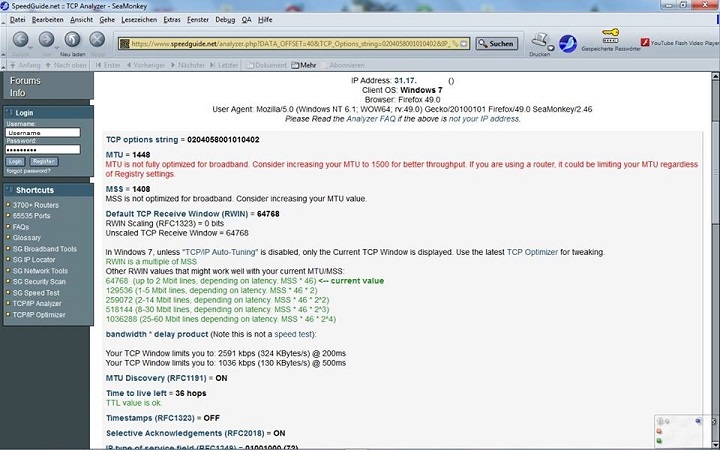
Task: Open the 65535 Ports shortcut
Action: pyautogui.click(x=32, y=216)
